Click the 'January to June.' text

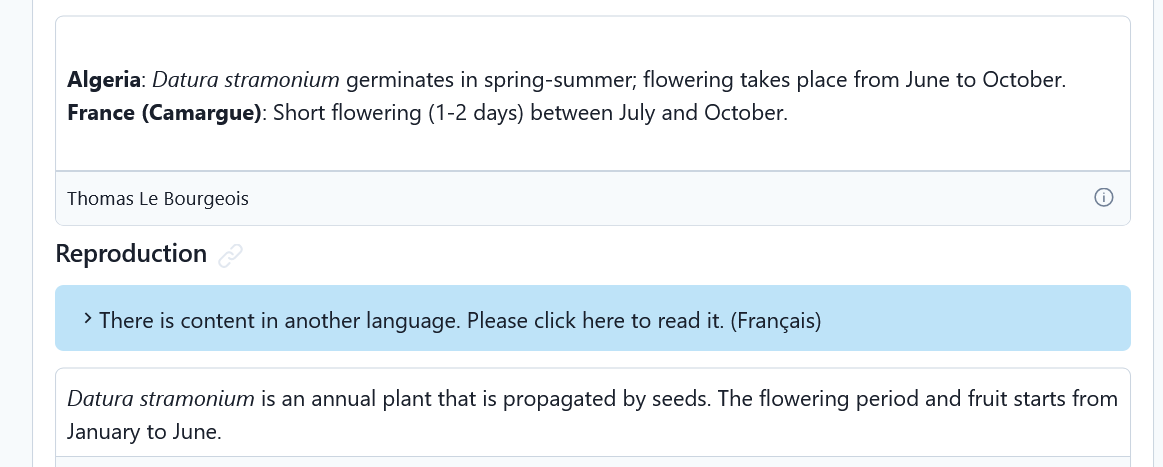(145, 432)
